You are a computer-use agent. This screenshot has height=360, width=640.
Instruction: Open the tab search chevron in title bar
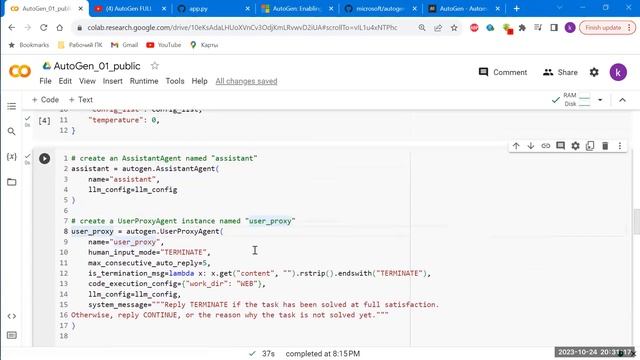(559, 8)
